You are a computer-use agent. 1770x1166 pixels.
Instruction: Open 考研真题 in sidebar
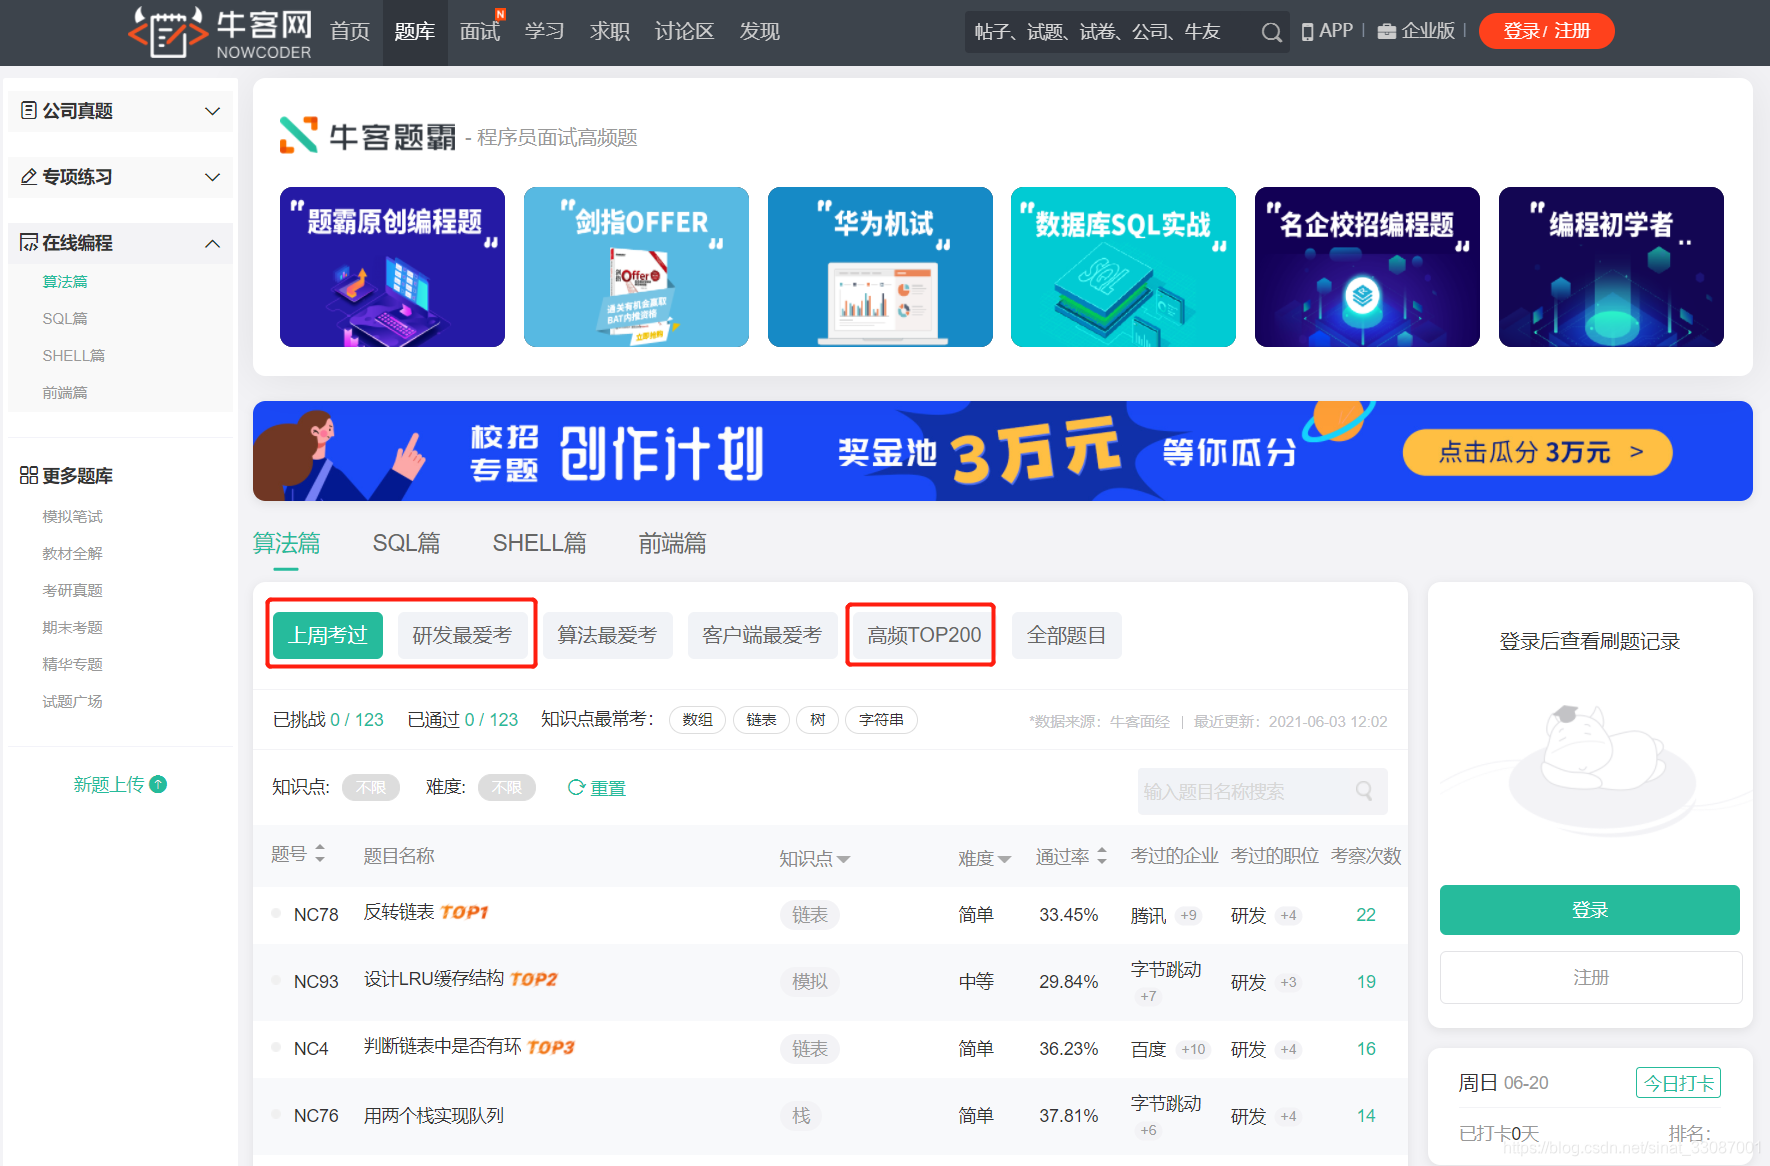pyautogui.click(x=72, y=590)
